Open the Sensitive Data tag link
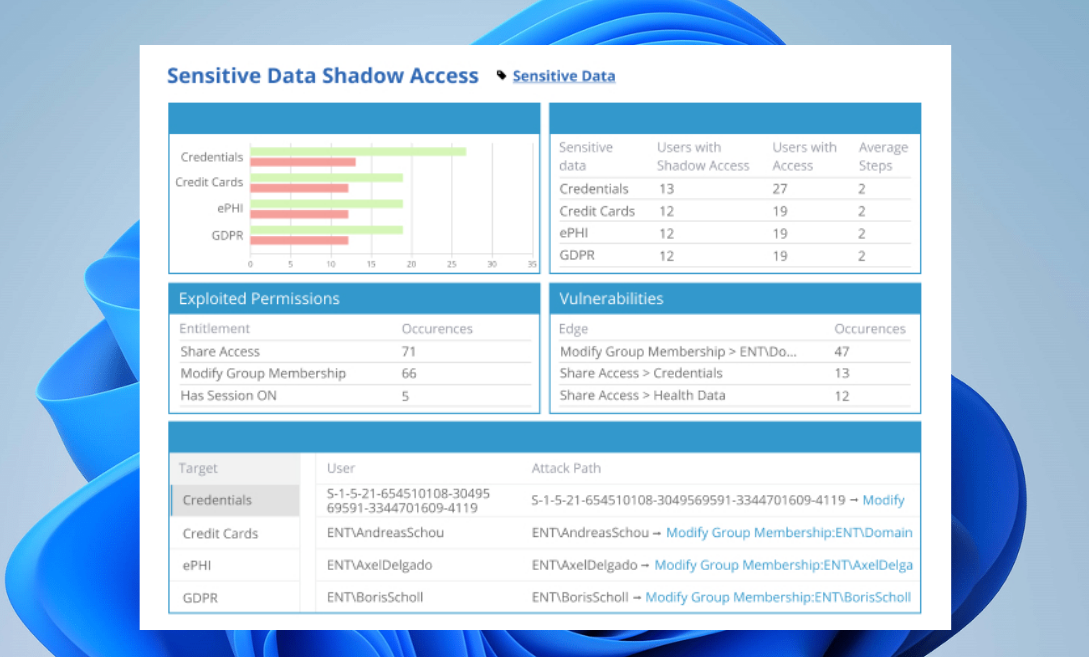This screenshot has width=1089, height=657. tap(563, 76)
